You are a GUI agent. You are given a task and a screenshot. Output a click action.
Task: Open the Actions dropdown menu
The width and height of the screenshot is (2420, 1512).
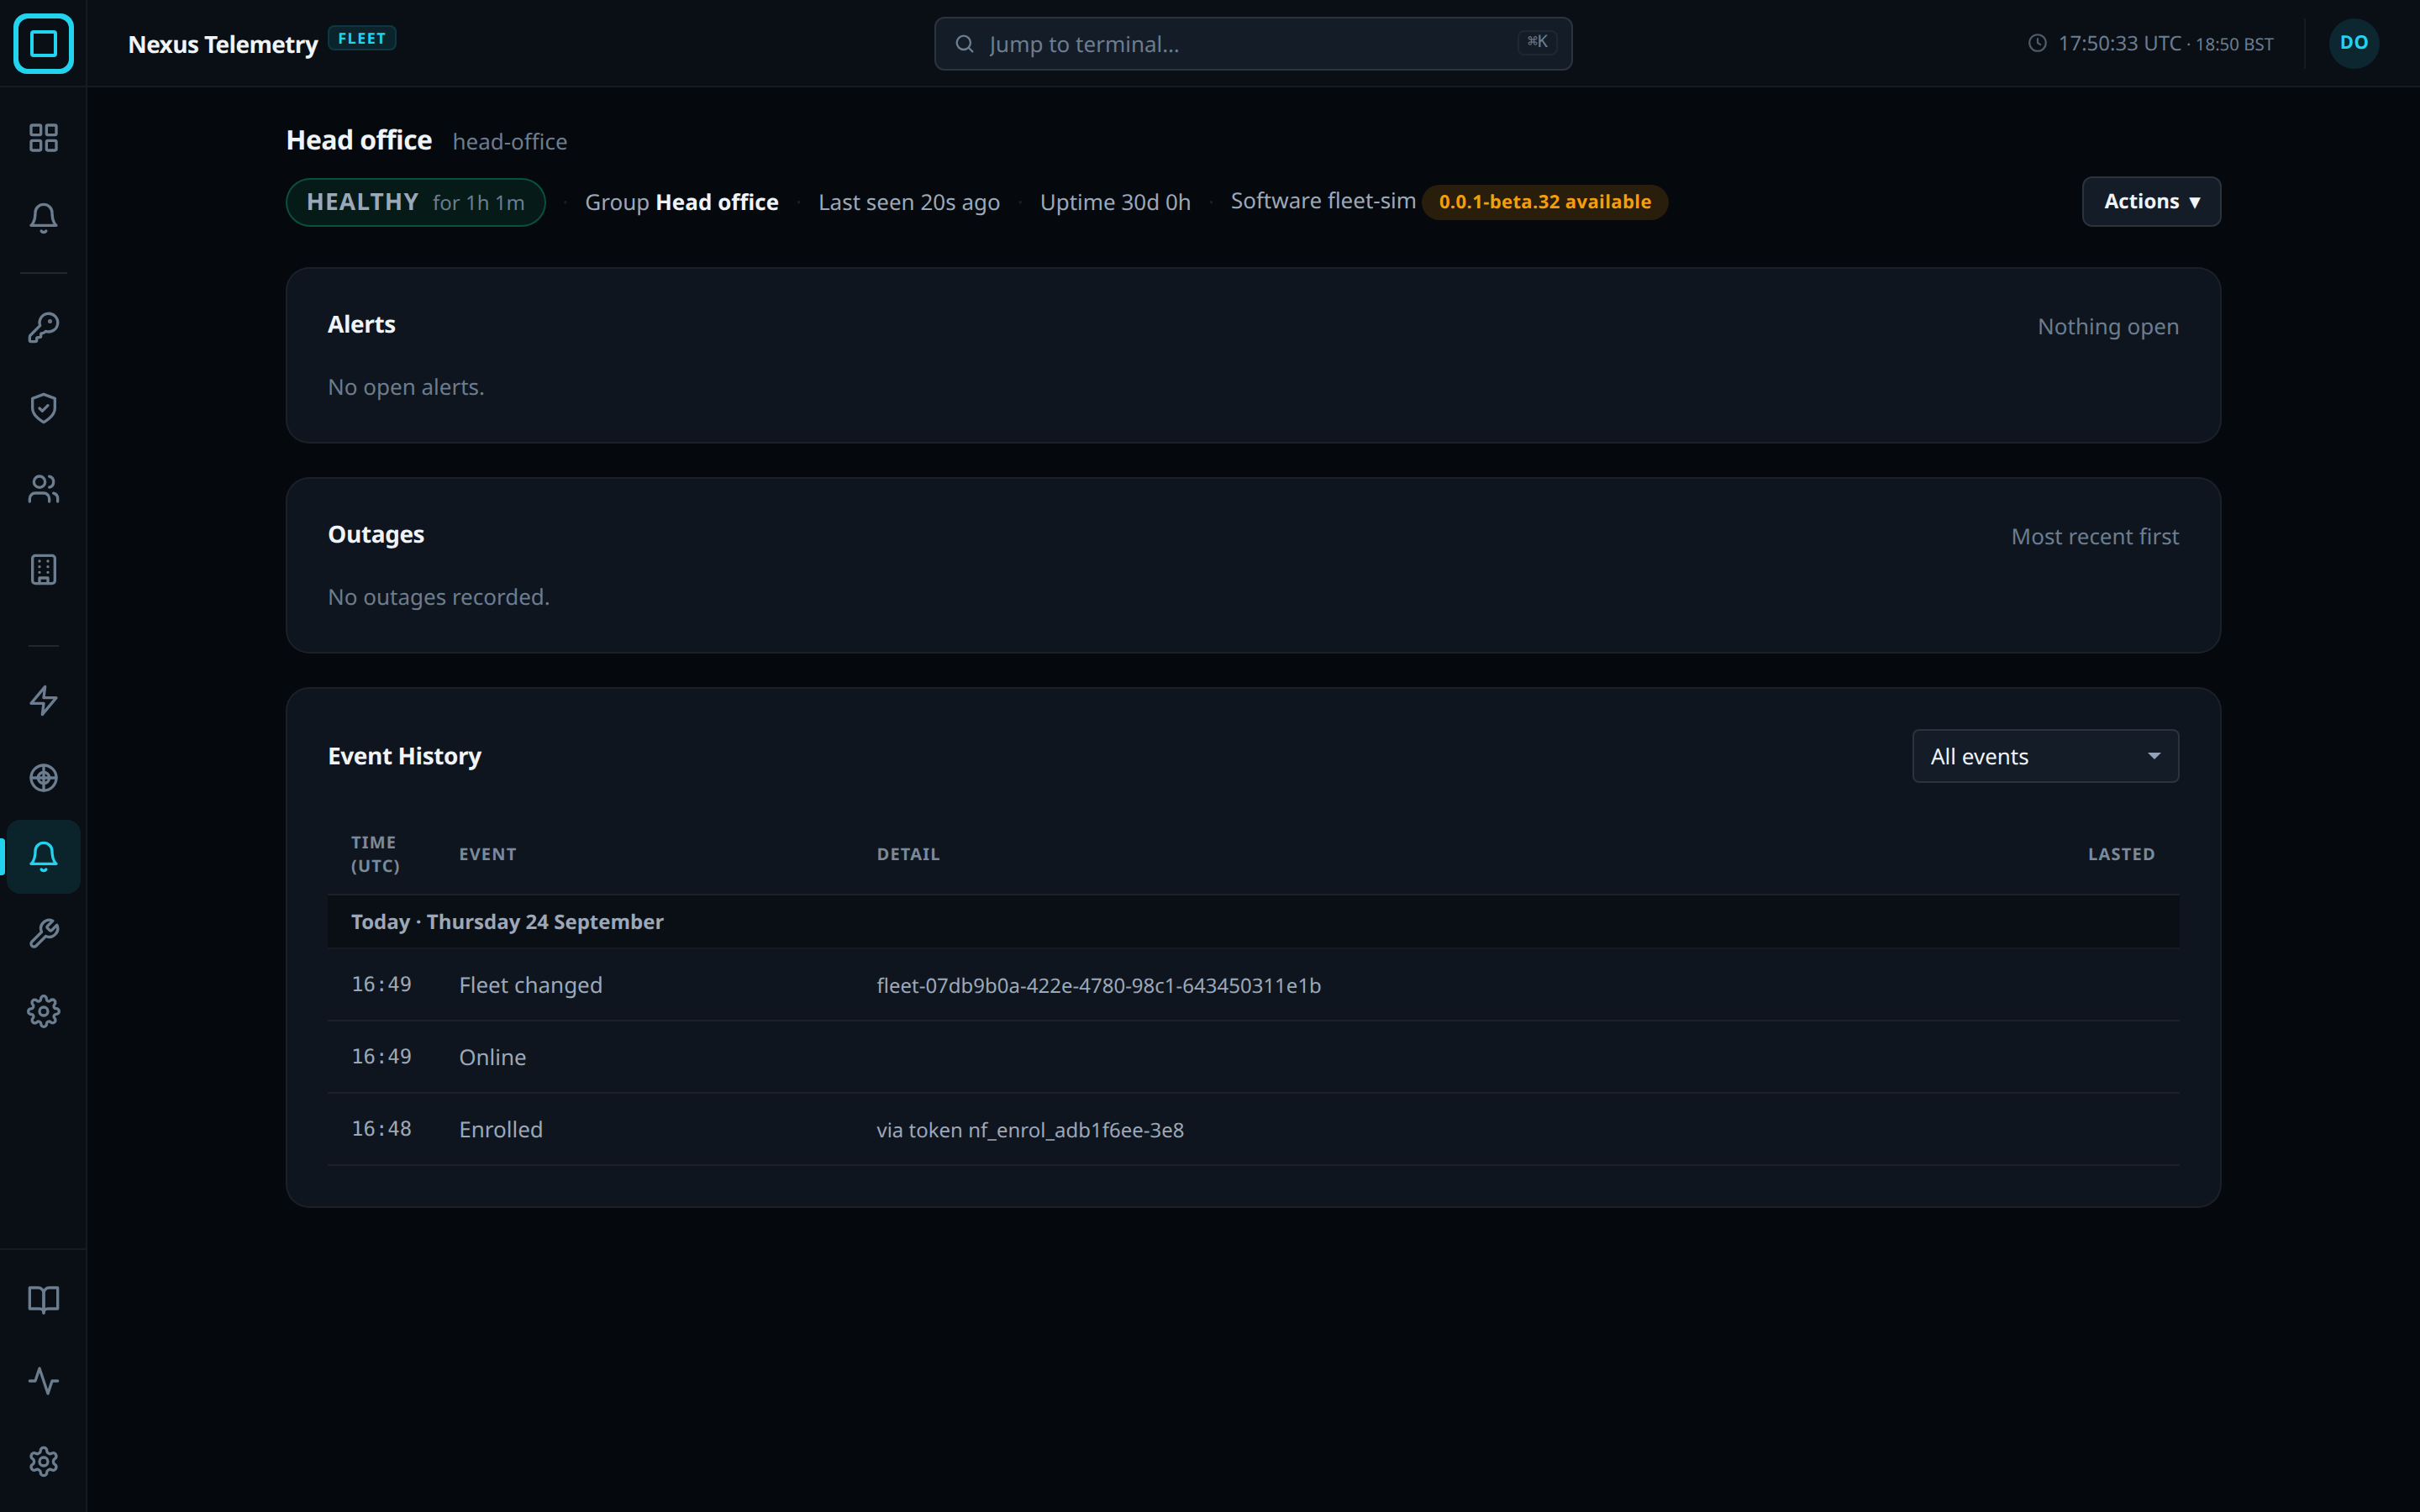(2151, 201)
